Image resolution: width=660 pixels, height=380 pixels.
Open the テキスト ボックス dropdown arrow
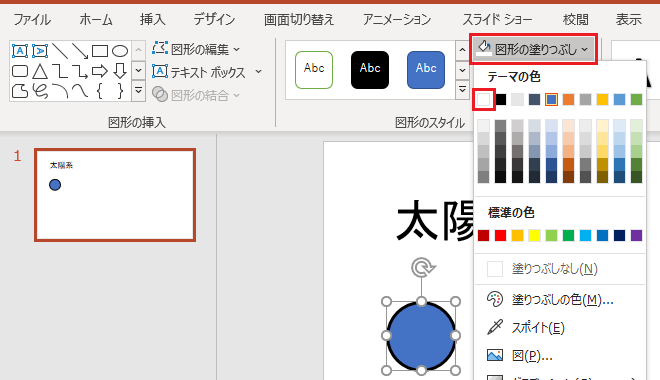coord(258,72)
